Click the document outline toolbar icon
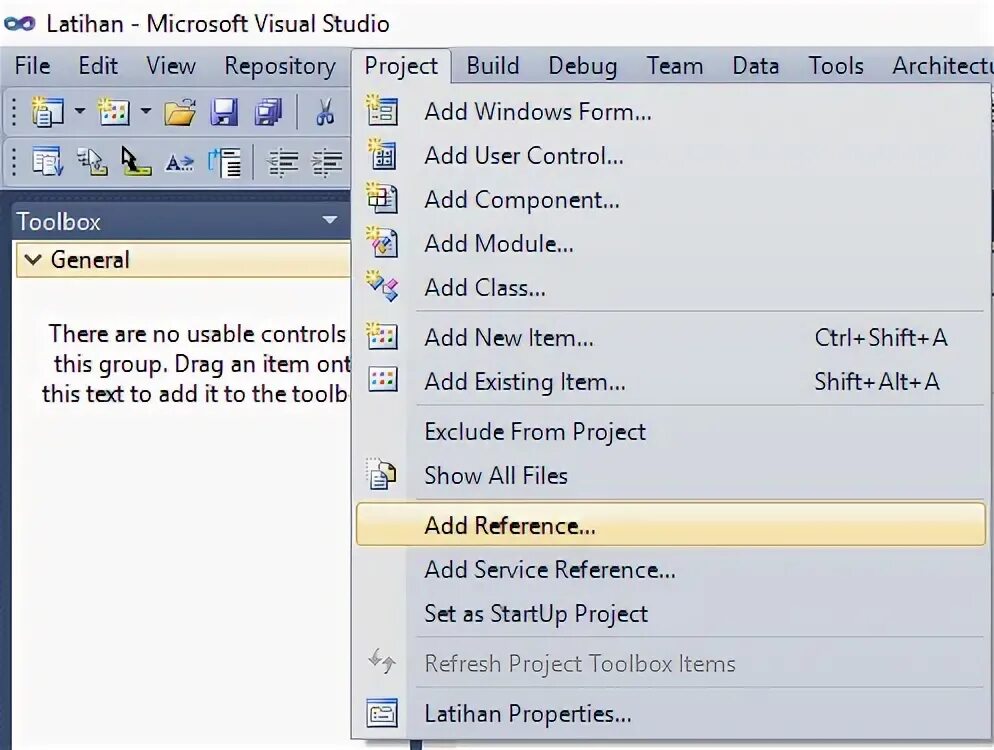The image size is (994, 750). point(224,162)
